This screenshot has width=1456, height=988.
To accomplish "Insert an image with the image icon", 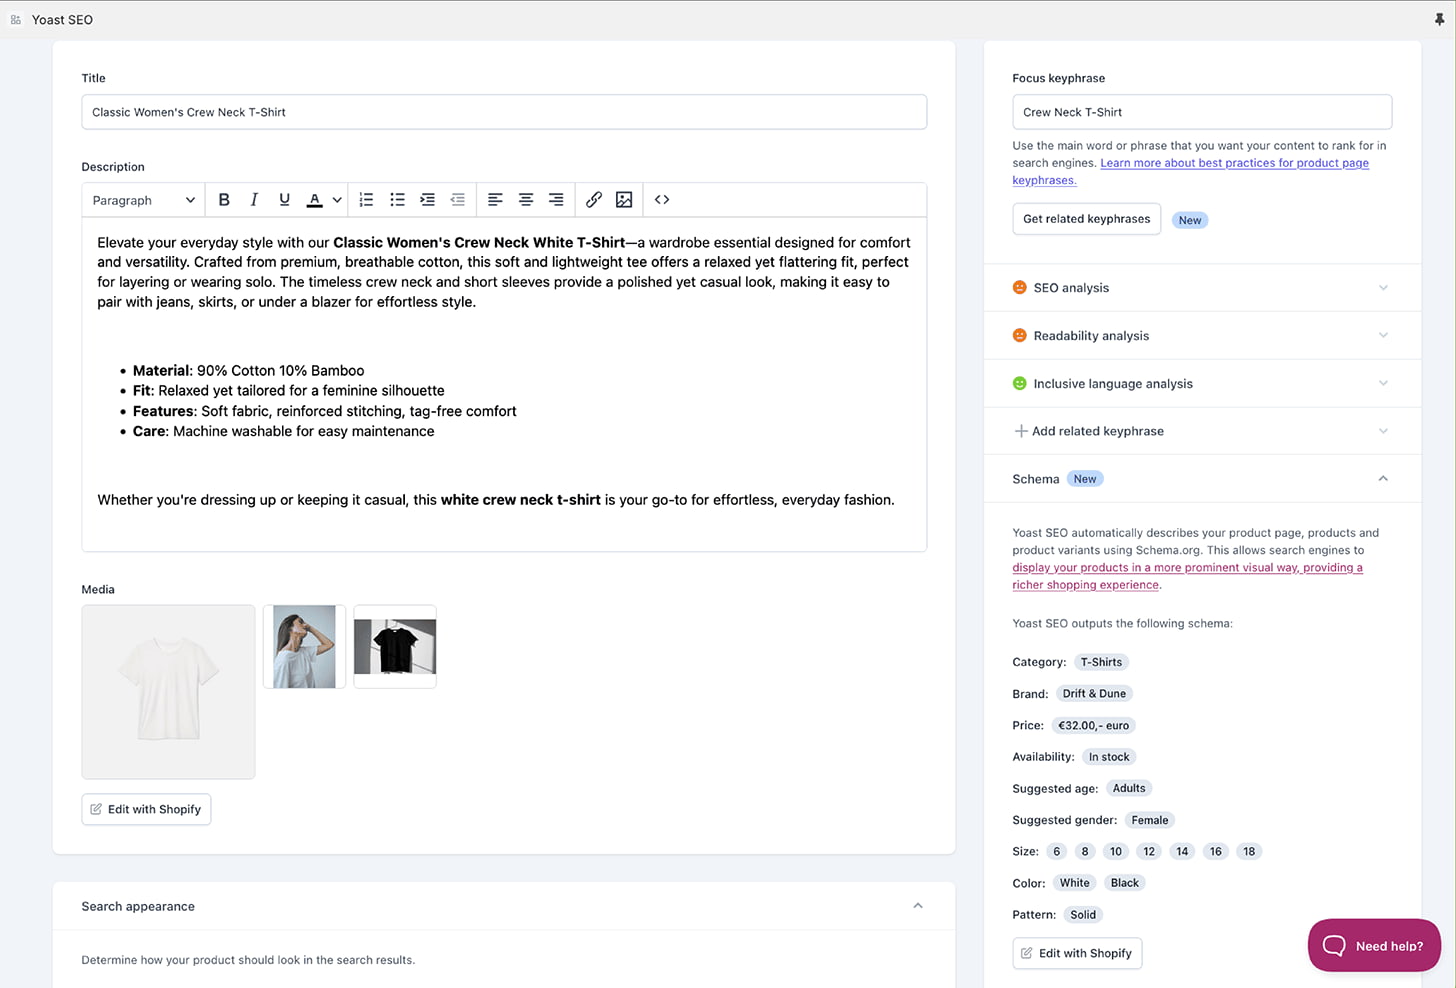I will click(624, 200).
